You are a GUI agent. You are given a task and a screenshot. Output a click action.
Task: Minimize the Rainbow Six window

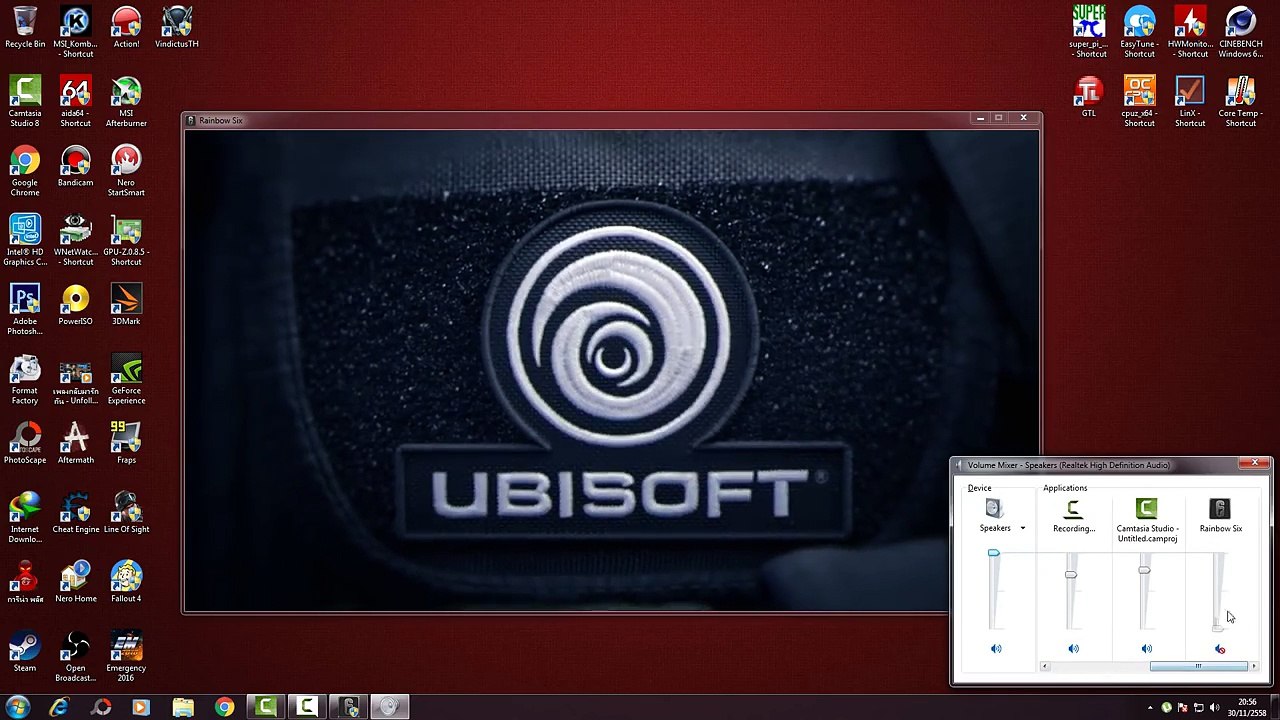point(980,118)
